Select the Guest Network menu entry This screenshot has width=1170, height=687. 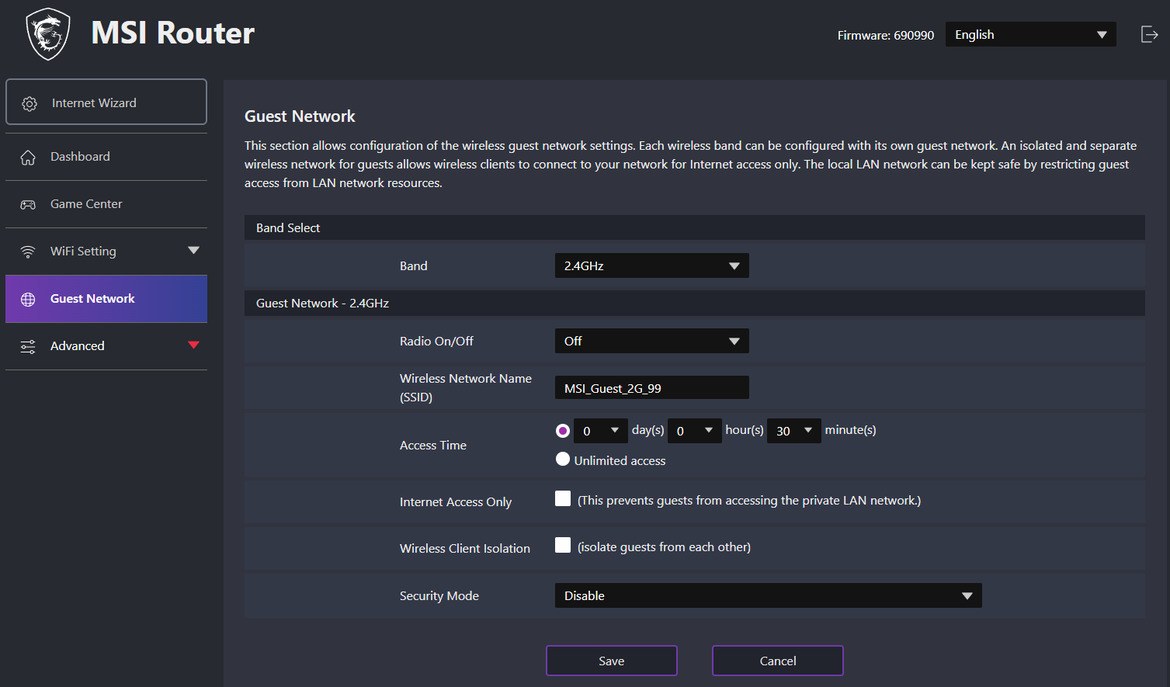tap(106, 298)
